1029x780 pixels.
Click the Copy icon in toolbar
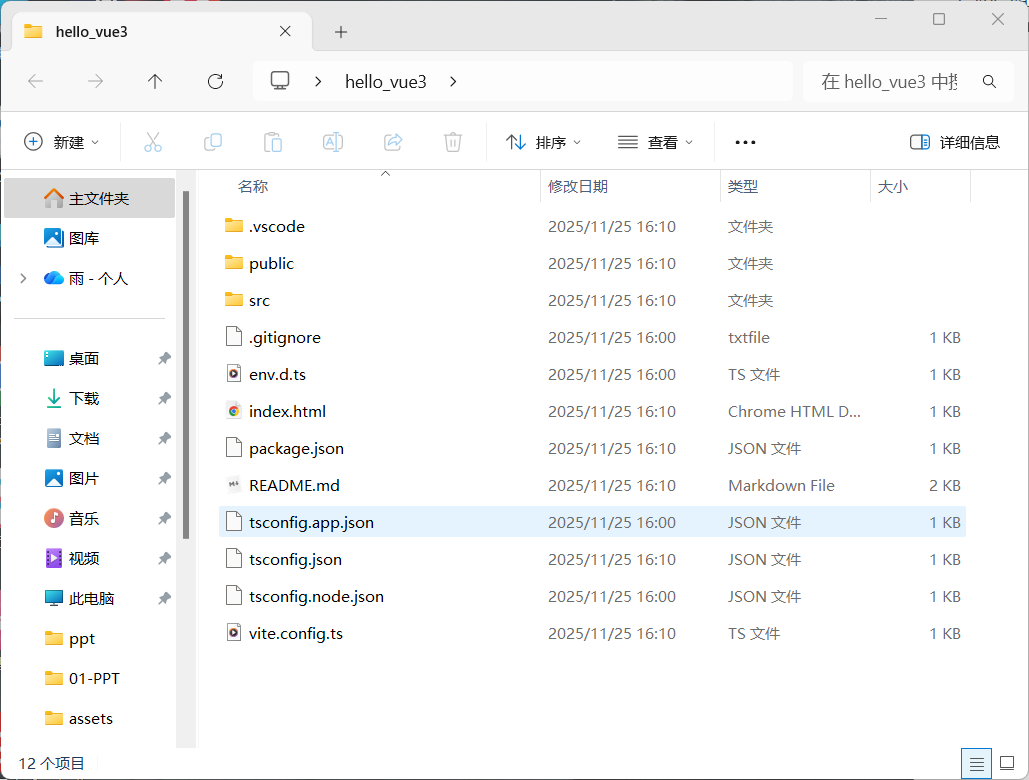[213, 142]
